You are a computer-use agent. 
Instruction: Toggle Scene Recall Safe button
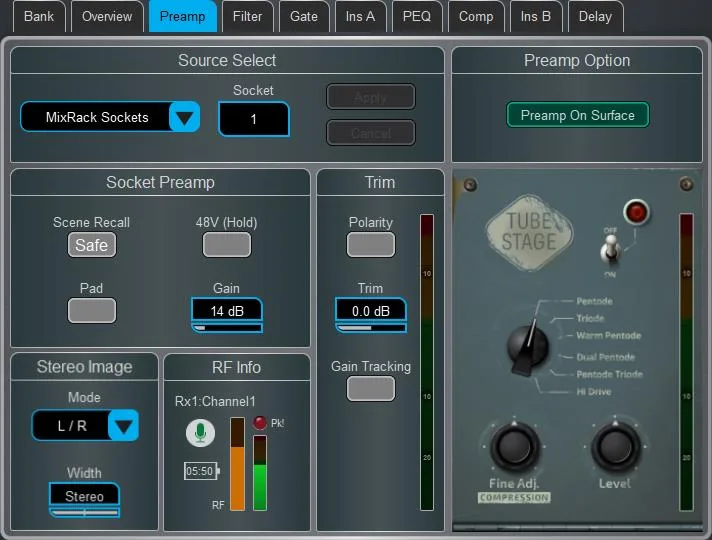[92, 245]
